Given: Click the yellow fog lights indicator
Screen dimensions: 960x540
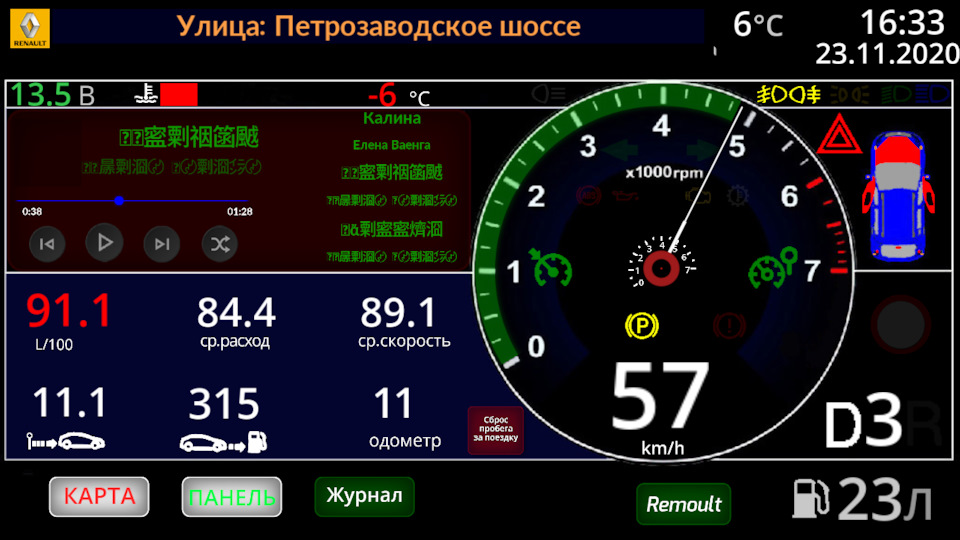Looking at the screenshot, I should (788, 95).
